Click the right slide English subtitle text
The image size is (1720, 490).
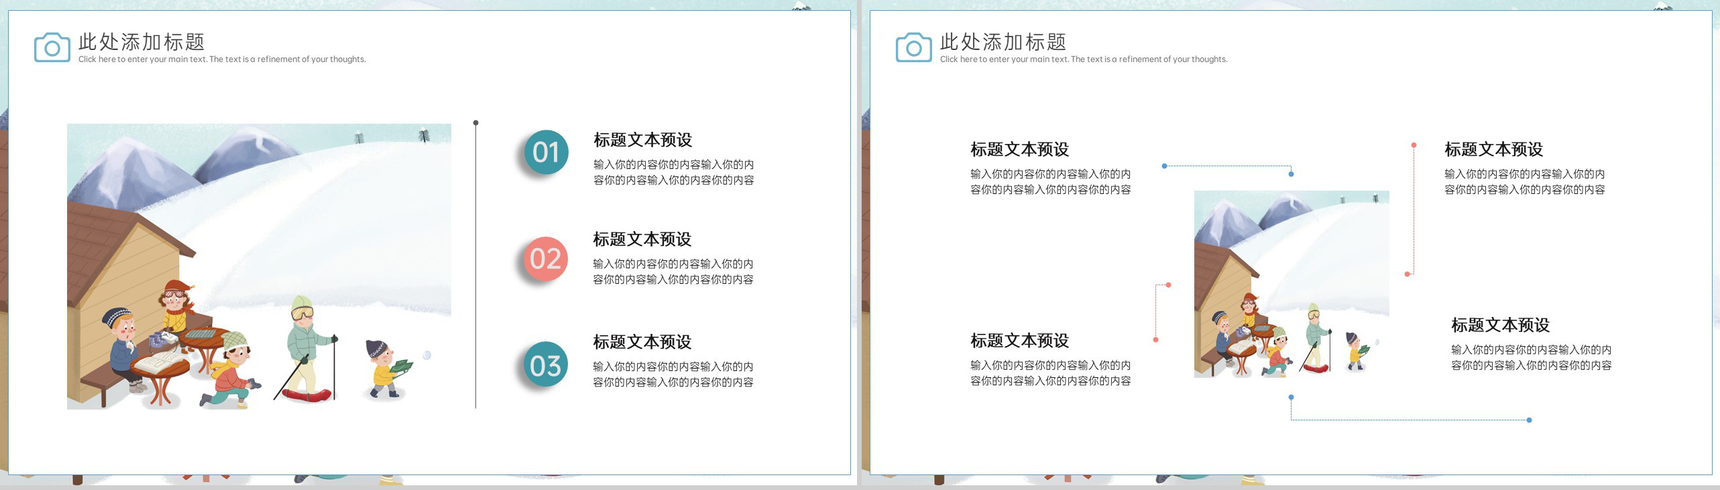point(1083,60)
